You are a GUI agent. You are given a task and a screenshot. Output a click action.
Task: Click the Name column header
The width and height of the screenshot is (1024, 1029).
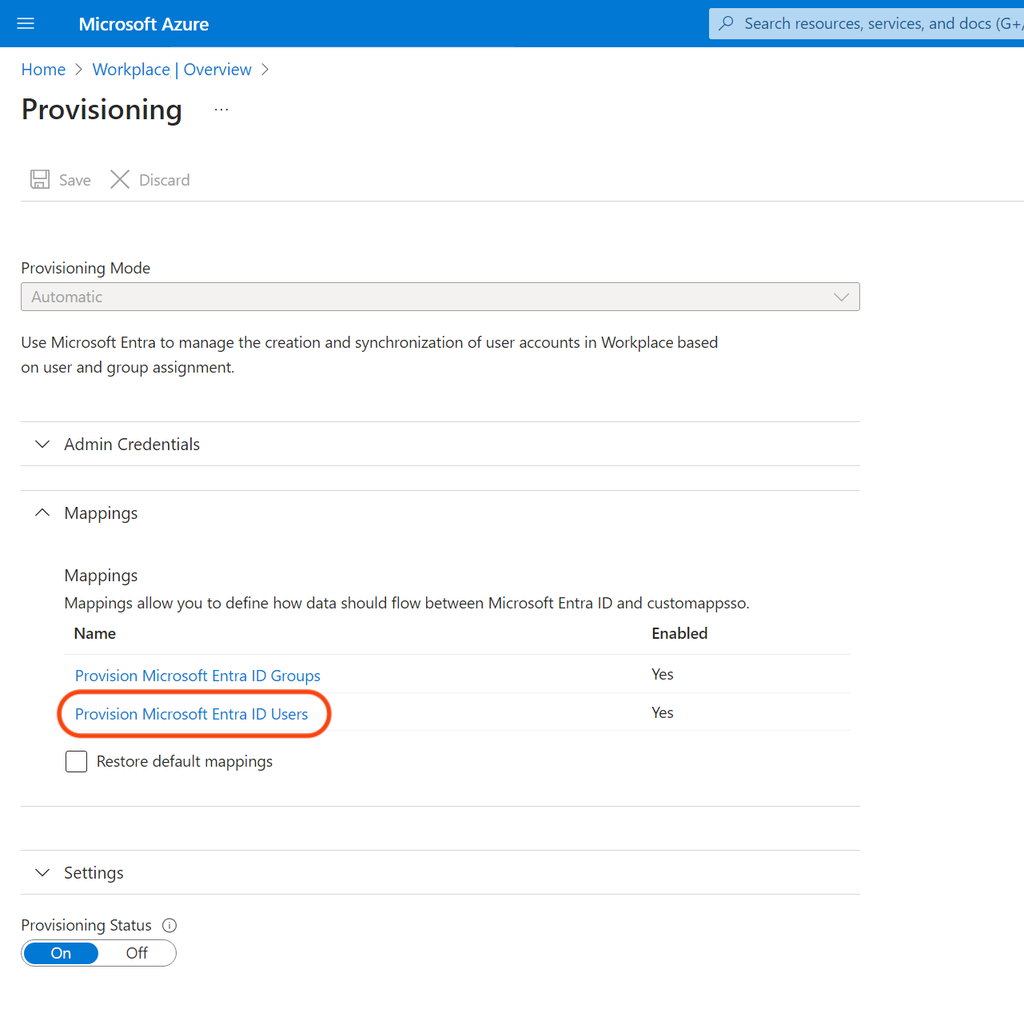point(95,633)
